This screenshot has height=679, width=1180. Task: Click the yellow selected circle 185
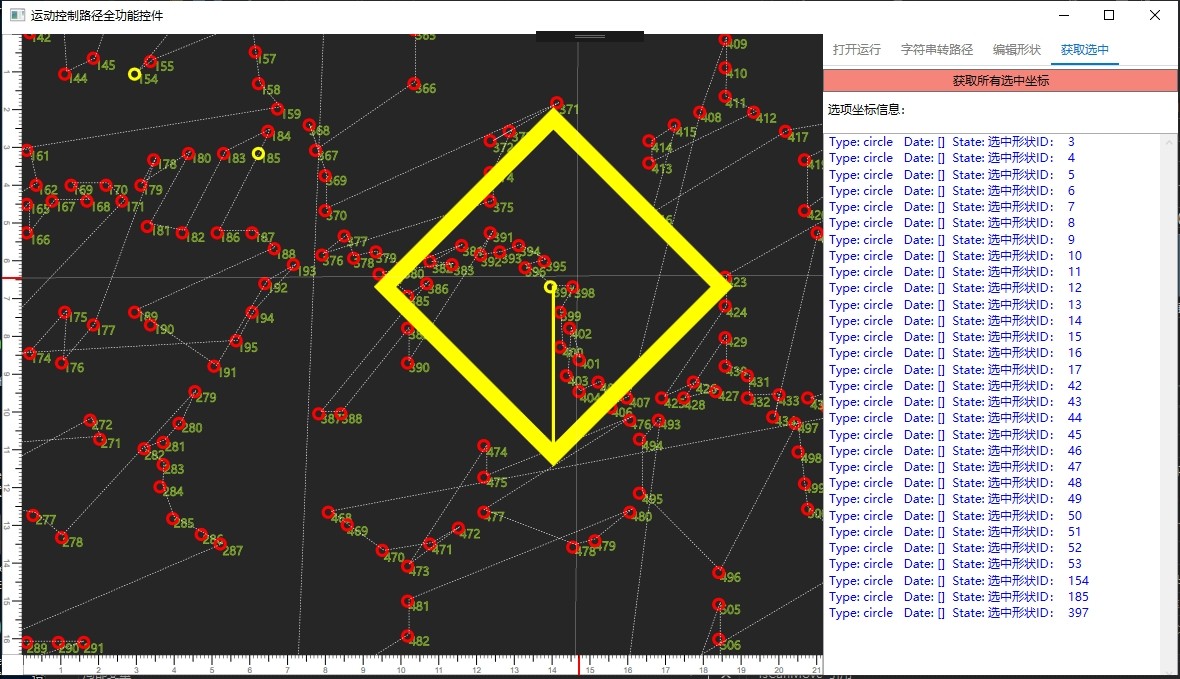point(258,154)
